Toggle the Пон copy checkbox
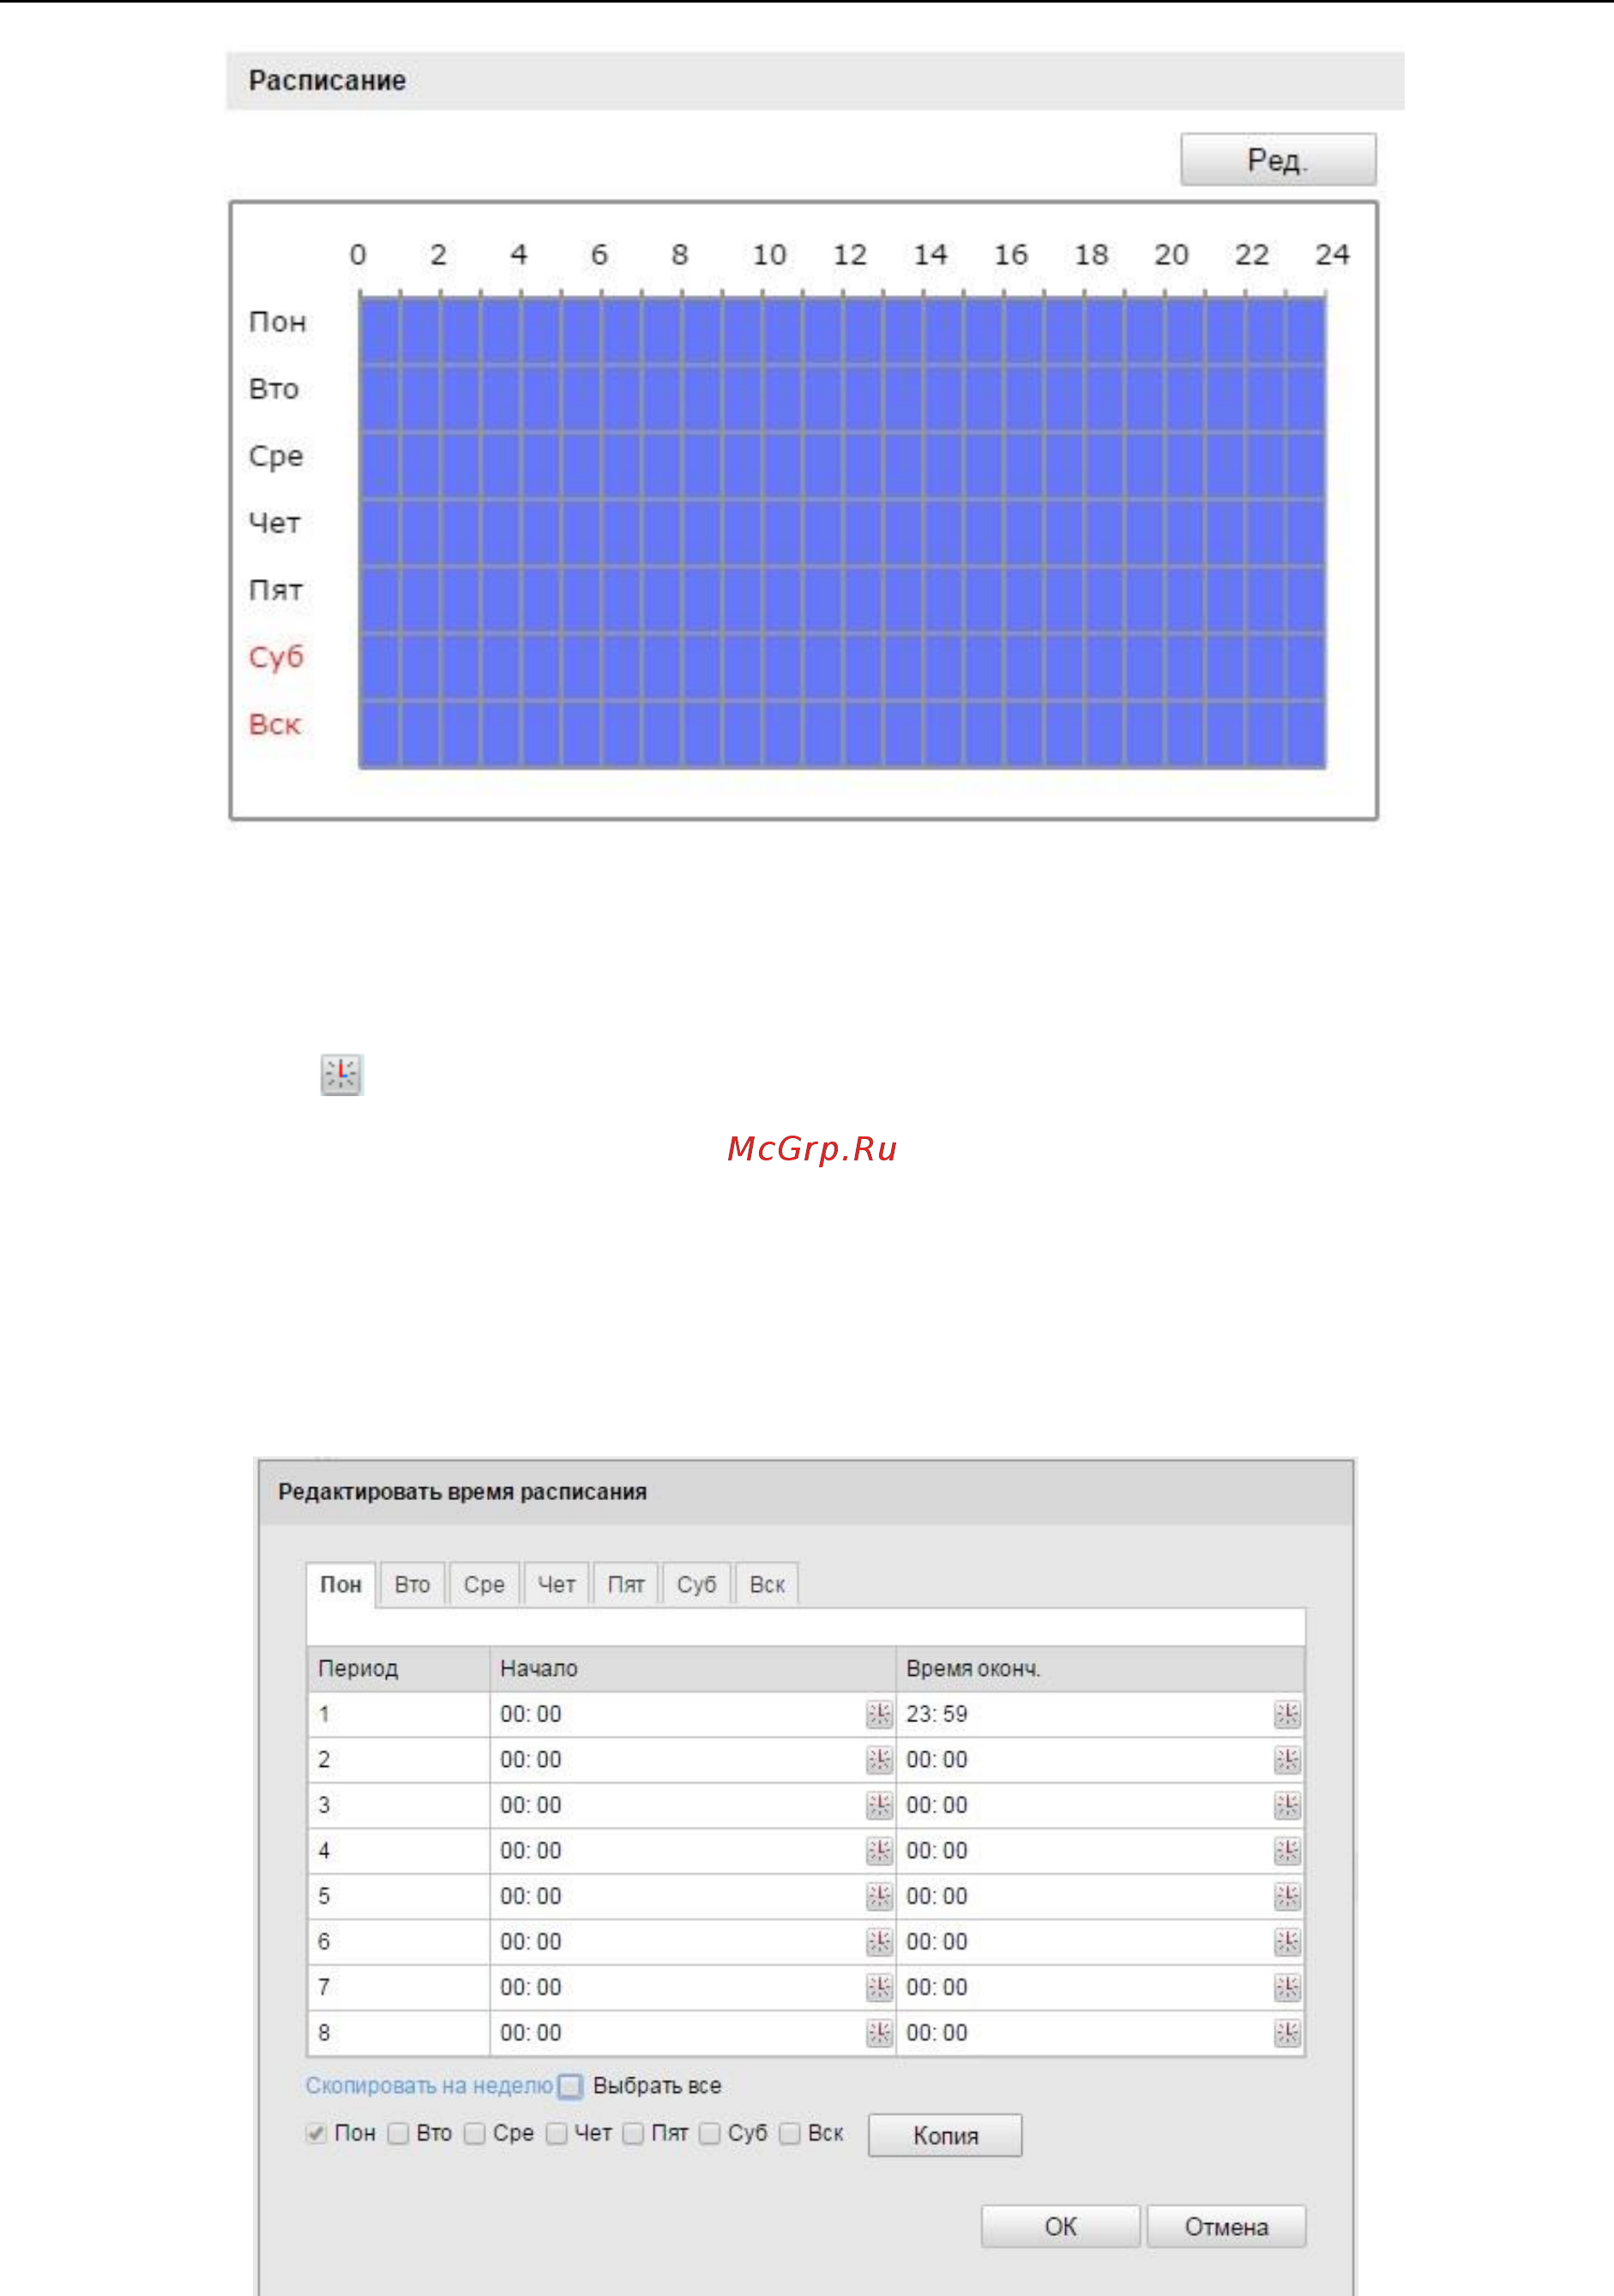The height and width of the screenshot is (2296, 1614). point(316,2134)
